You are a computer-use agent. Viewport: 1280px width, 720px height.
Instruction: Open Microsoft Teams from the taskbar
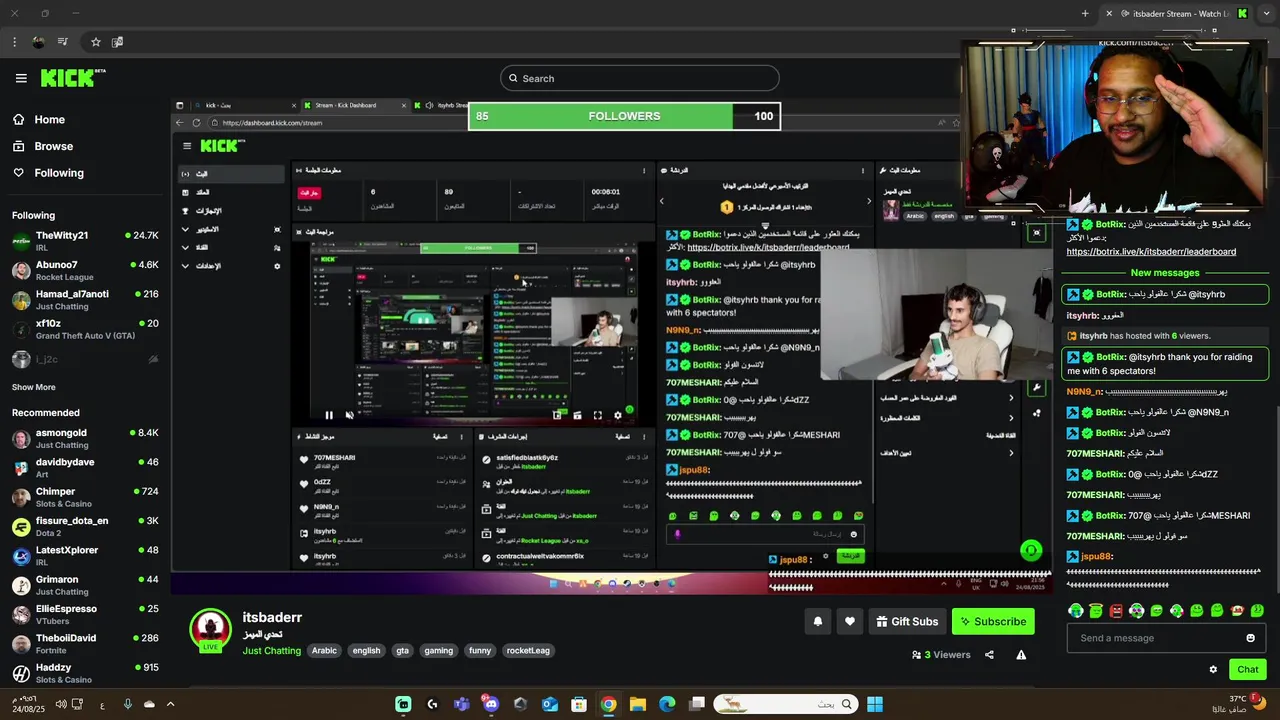click(x=461, y=704)
